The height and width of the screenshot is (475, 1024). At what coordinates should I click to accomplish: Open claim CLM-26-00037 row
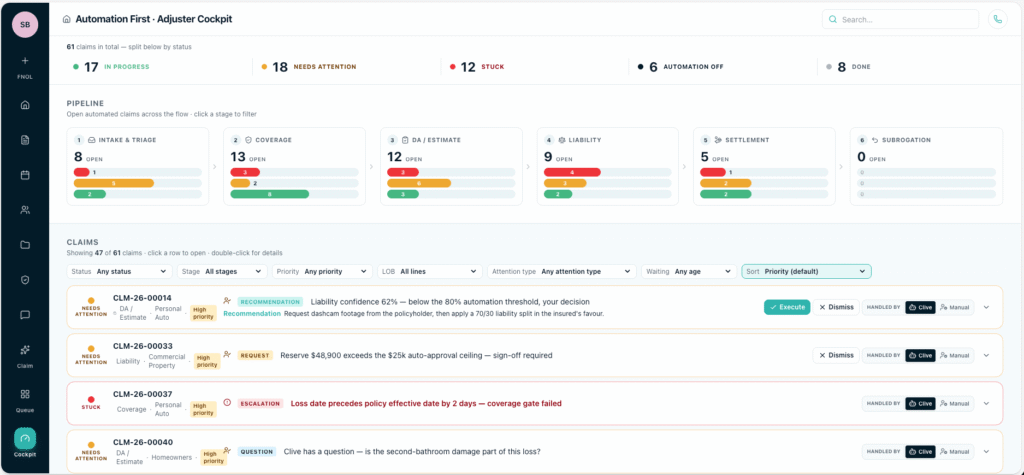pos(535,404)
